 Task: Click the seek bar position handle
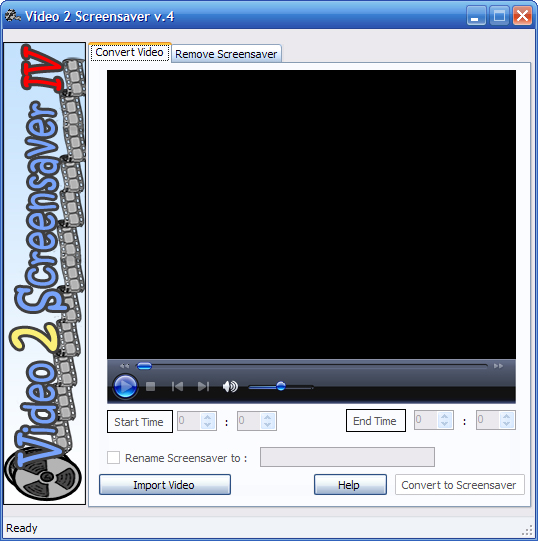(144, 366)
